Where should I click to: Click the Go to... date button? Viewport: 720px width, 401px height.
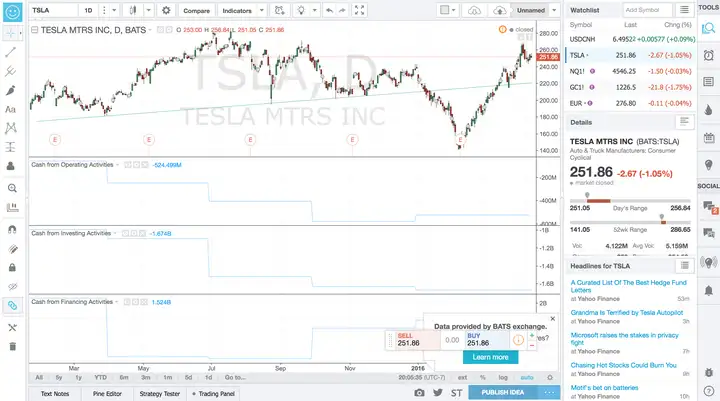click(235, 378)
